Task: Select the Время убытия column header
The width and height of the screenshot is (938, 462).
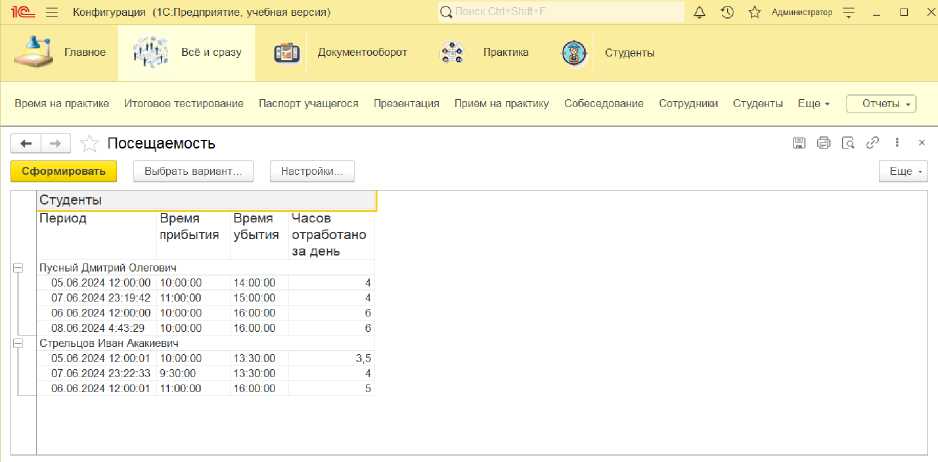Action: [259, 235]
